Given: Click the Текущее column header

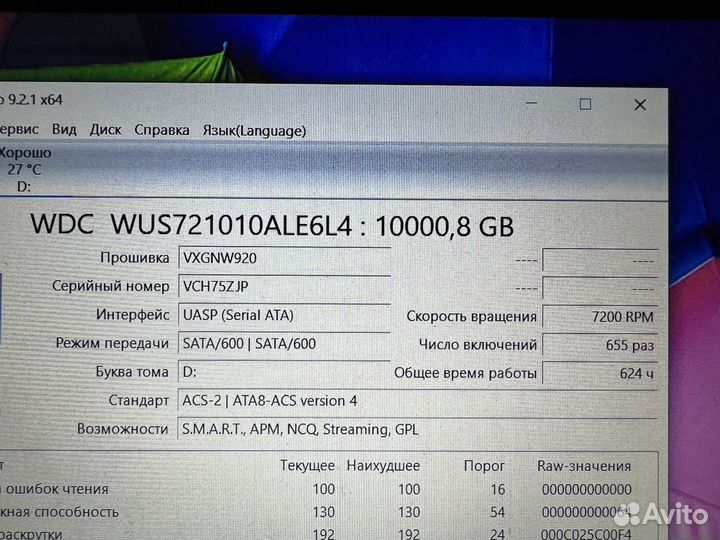Looking at the screenshot, I should 307,465.
